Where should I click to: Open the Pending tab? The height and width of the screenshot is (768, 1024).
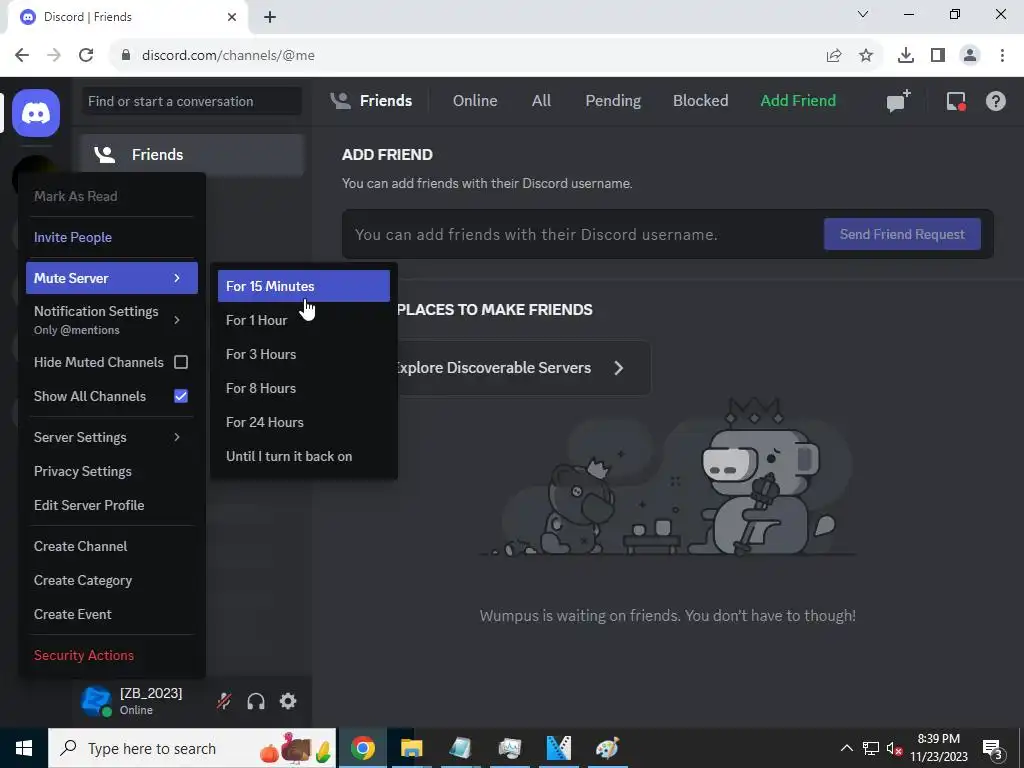coord(613,101)
